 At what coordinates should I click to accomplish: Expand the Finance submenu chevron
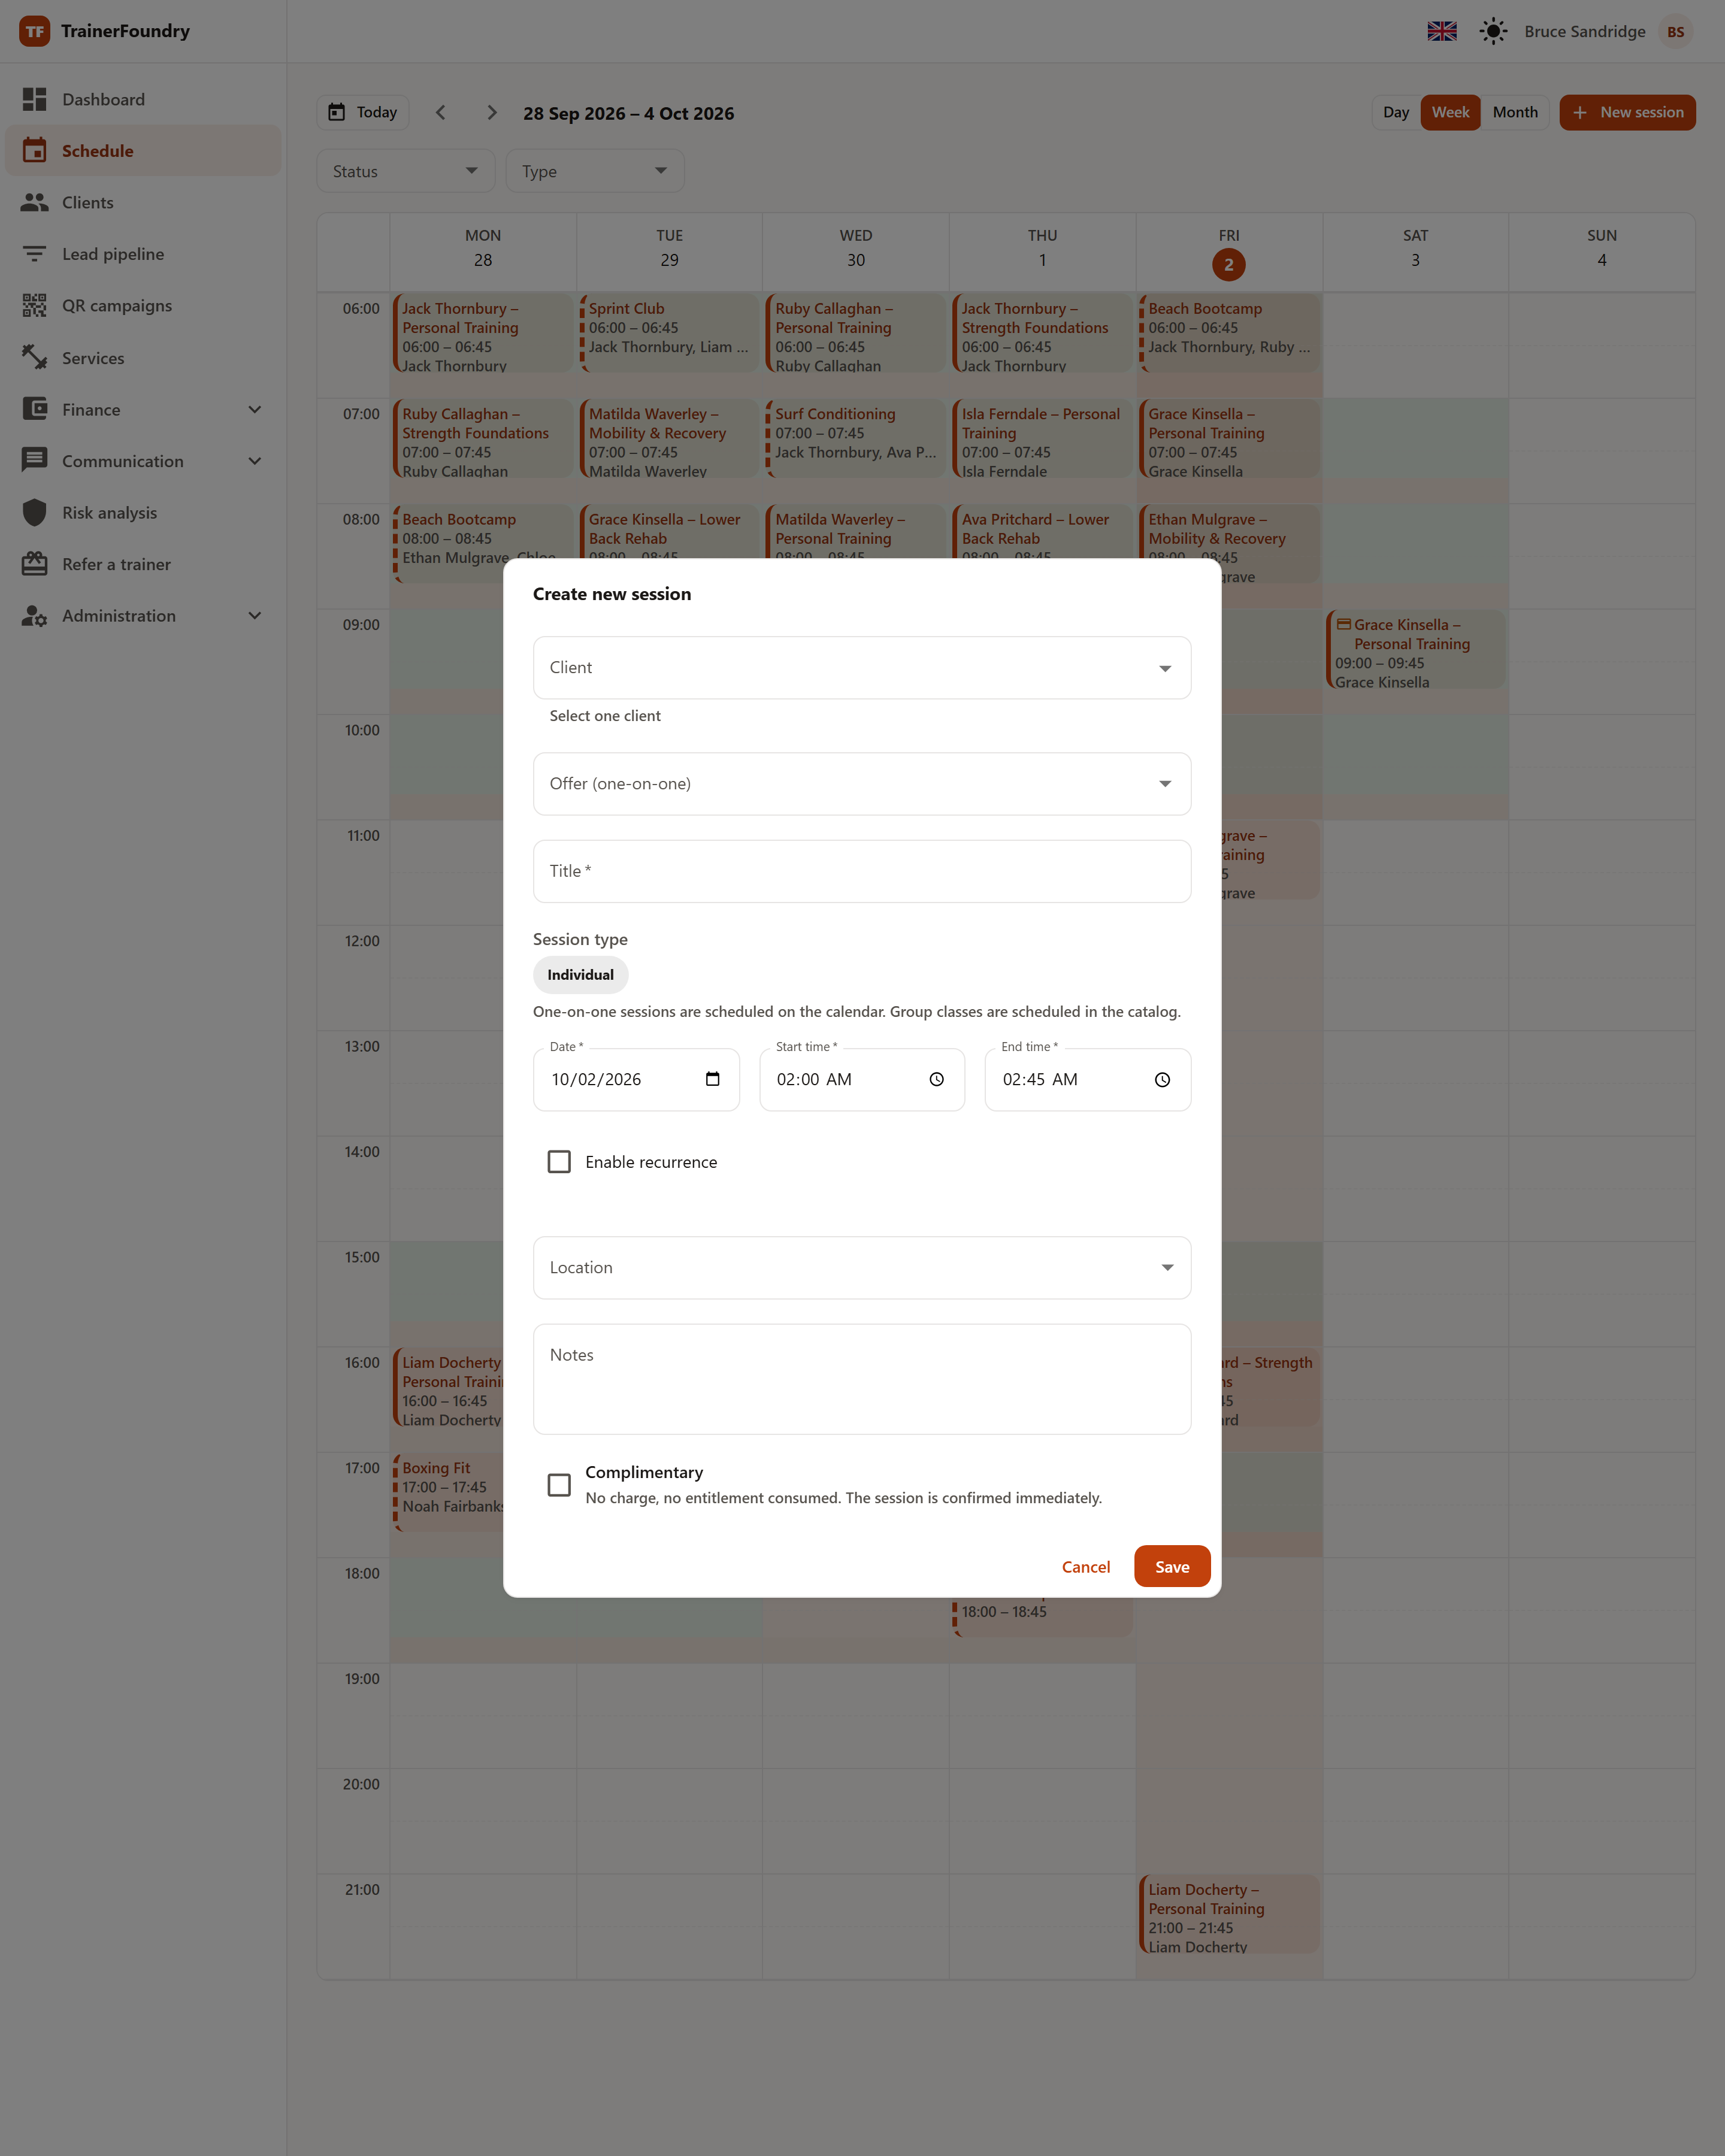coord(254,409)
